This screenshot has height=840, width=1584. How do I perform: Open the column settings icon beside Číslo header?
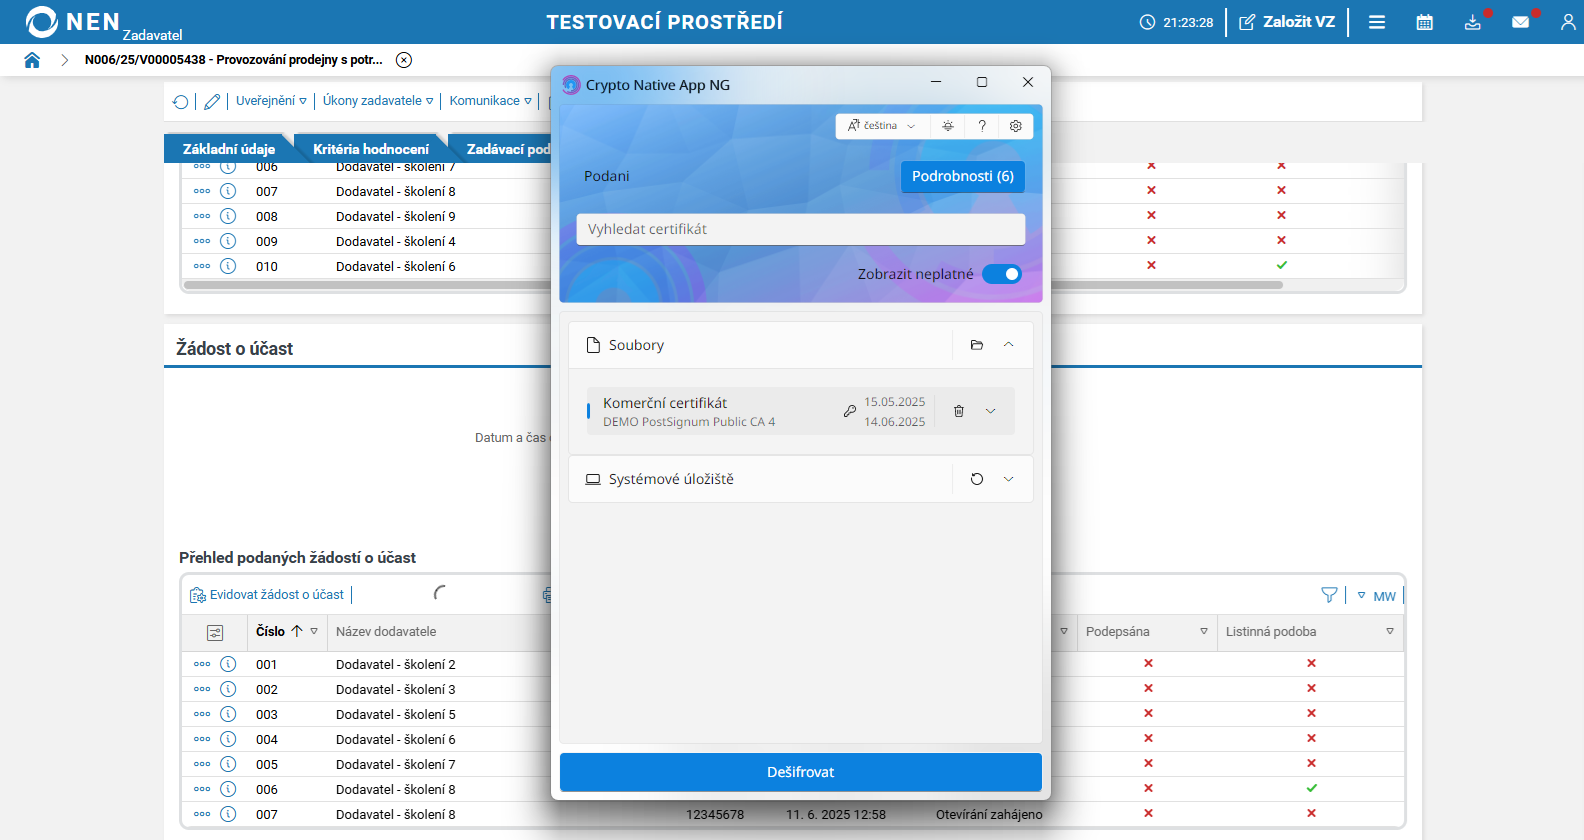pos(215,632)
